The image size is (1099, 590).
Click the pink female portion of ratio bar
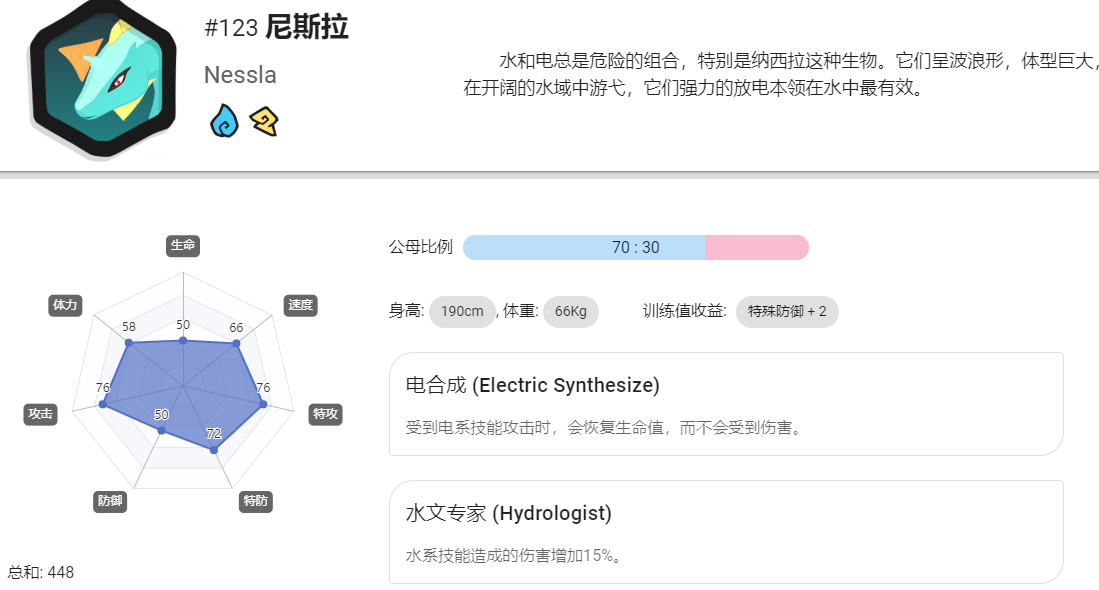pyautogui.click(x=757, y=247)
